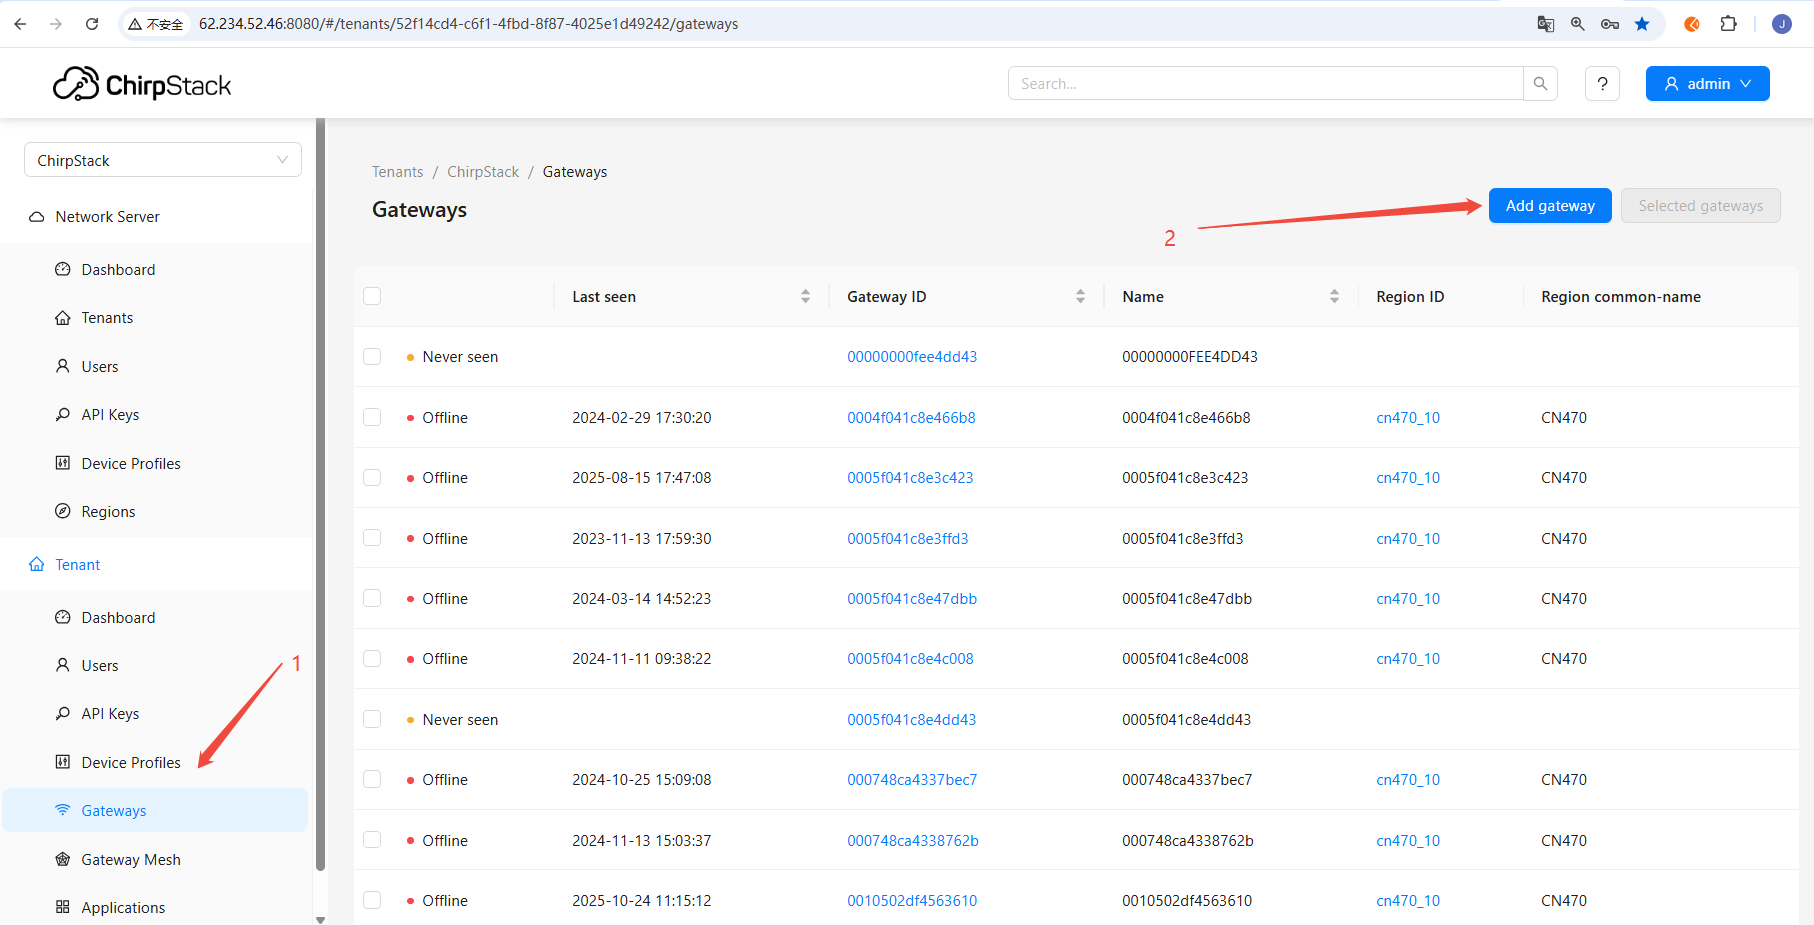Click the search magnifier icon button
The height and width of the screenshot is (925, 1814).
tap(1540, 84)
